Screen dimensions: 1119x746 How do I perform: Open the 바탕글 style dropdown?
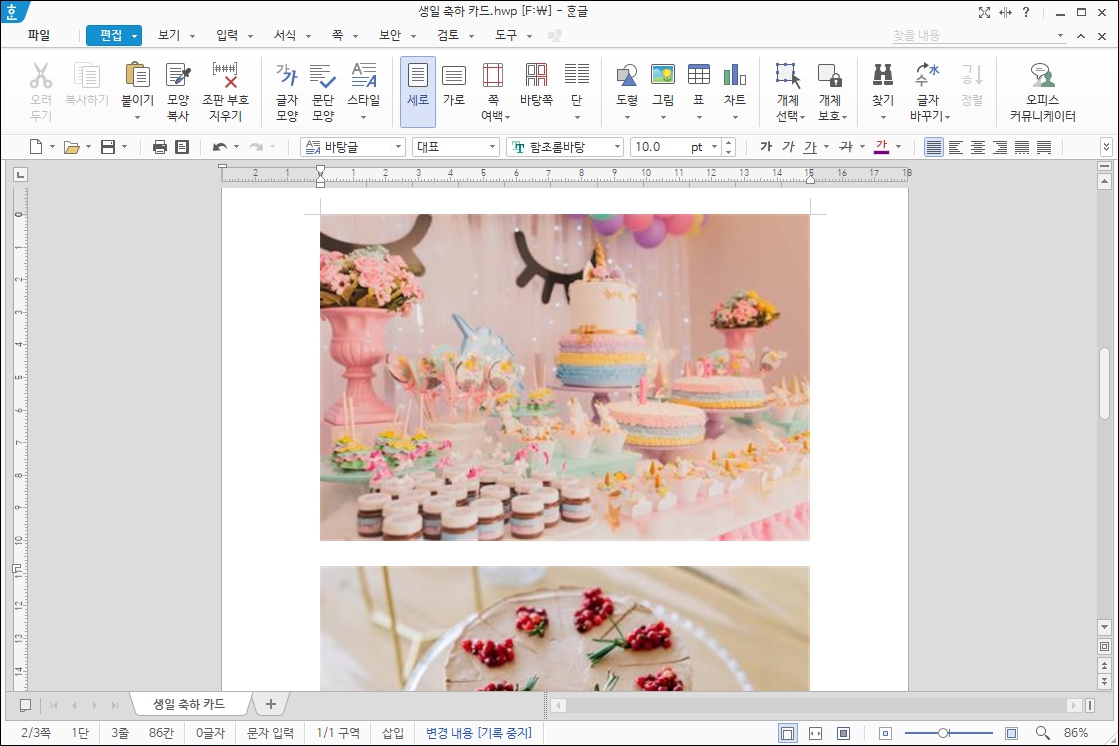tap(399, 147)
